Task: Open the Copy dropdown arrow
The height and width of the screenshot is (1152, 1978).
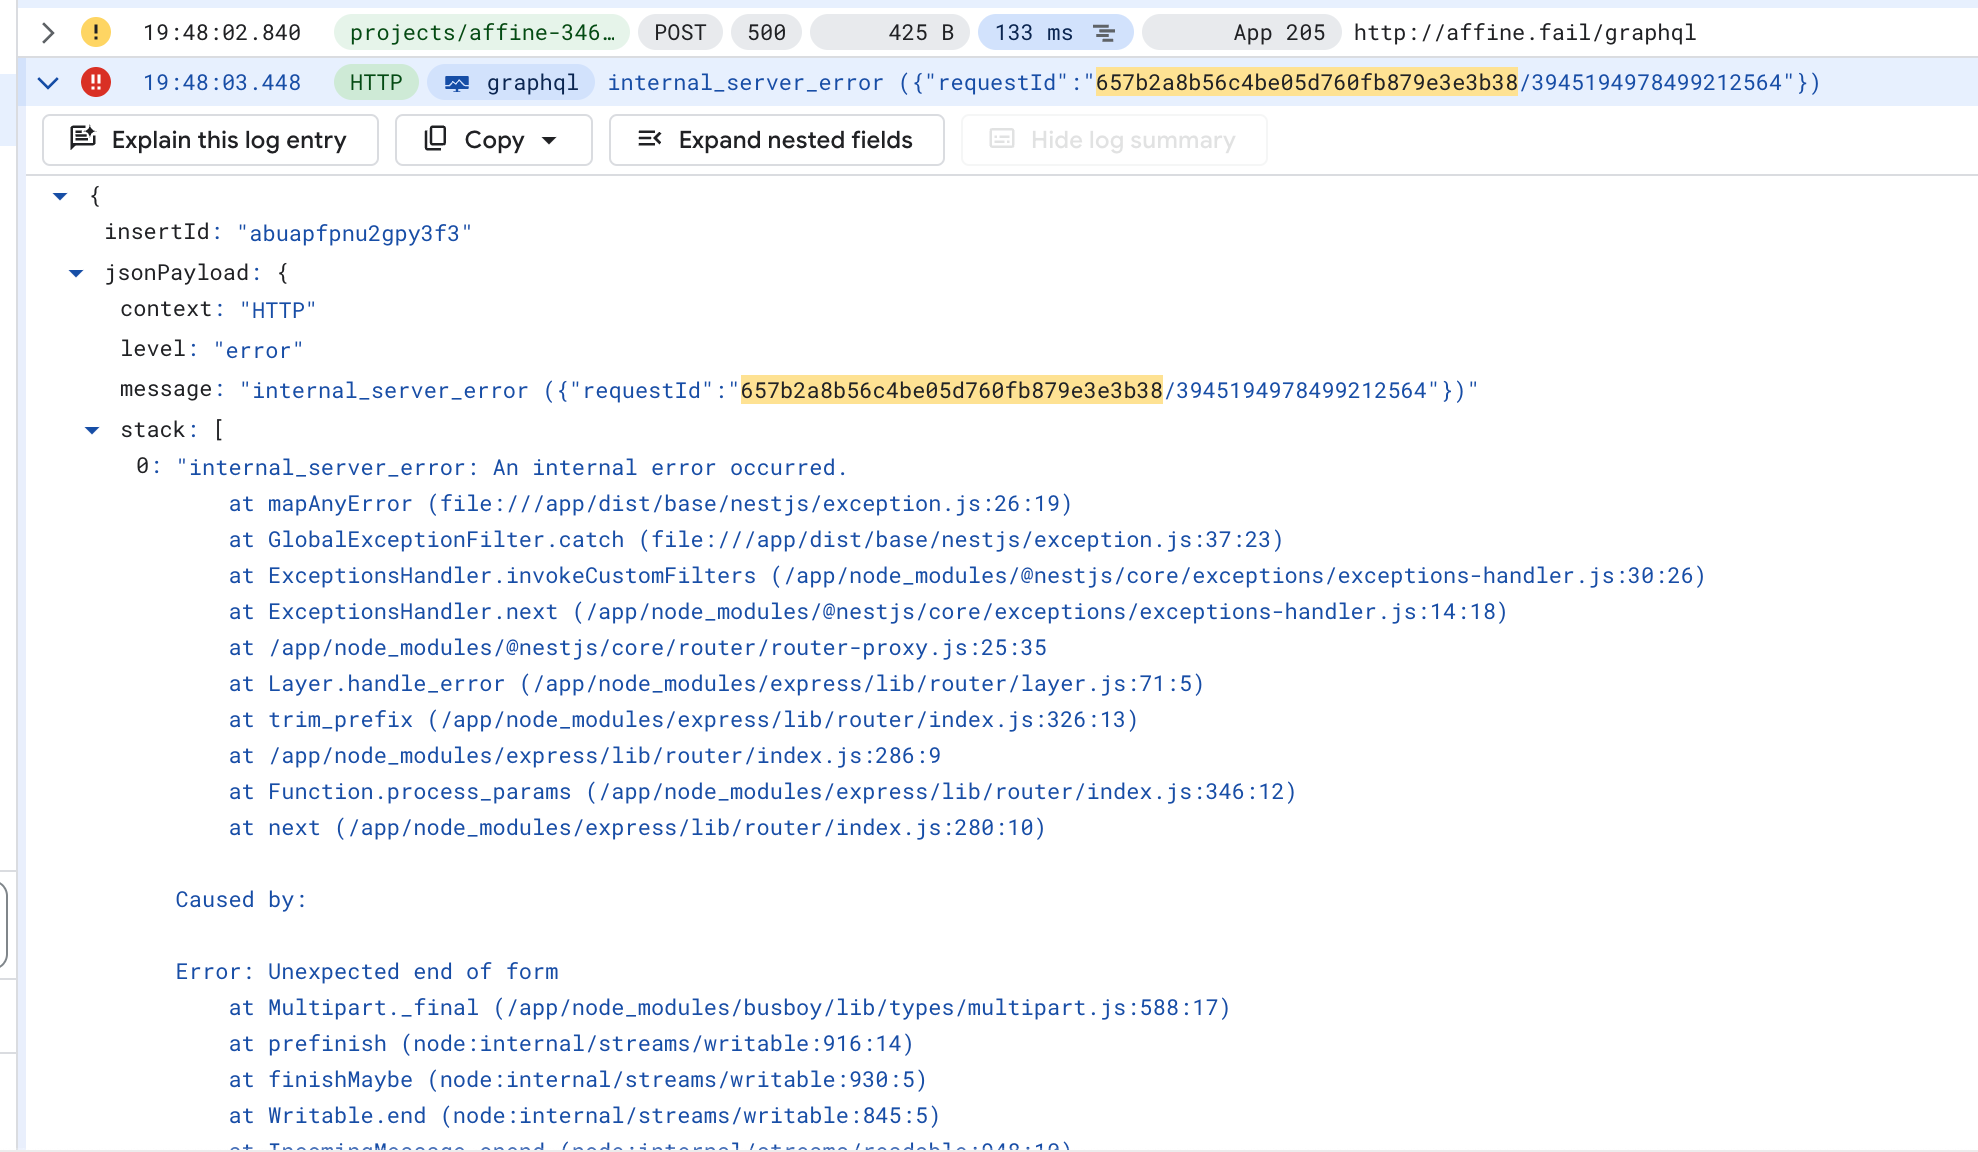Action: 549,140
